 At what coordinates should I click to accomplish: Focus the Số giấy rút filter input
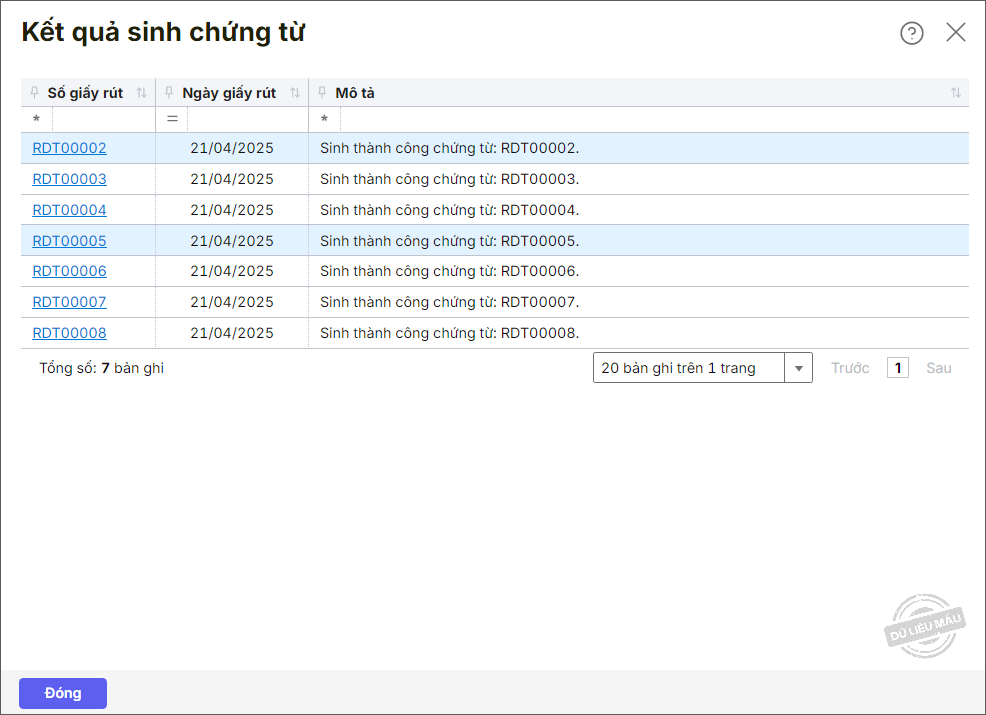coord(104,119)
